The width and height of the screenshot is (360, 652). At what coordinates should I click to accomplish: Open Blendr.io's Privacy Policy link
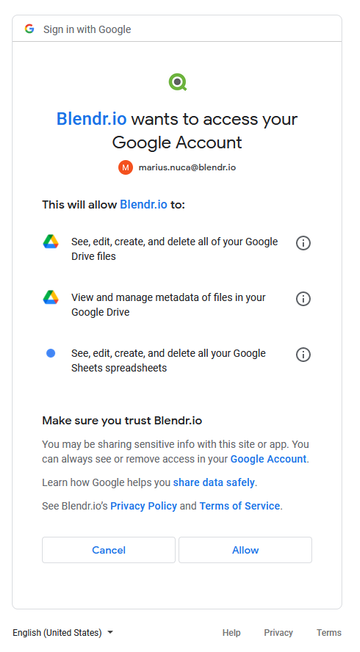tap(143, 506)
